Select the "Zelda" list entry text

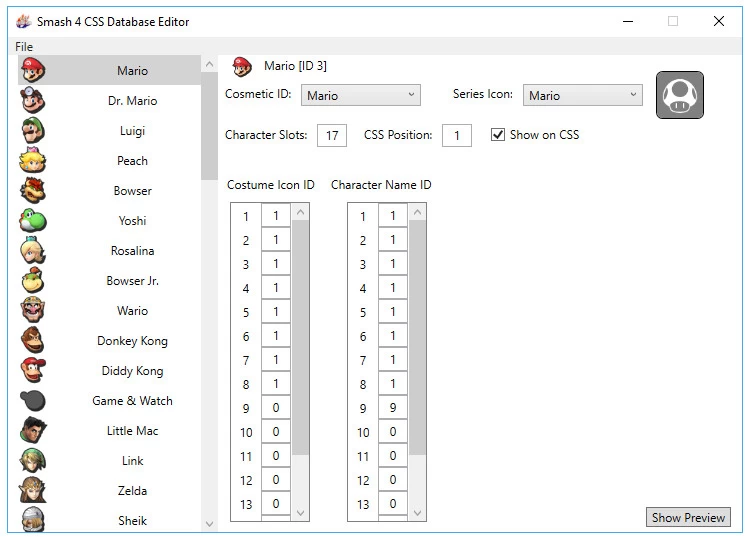pyautogui.click(x=132, y=491)
